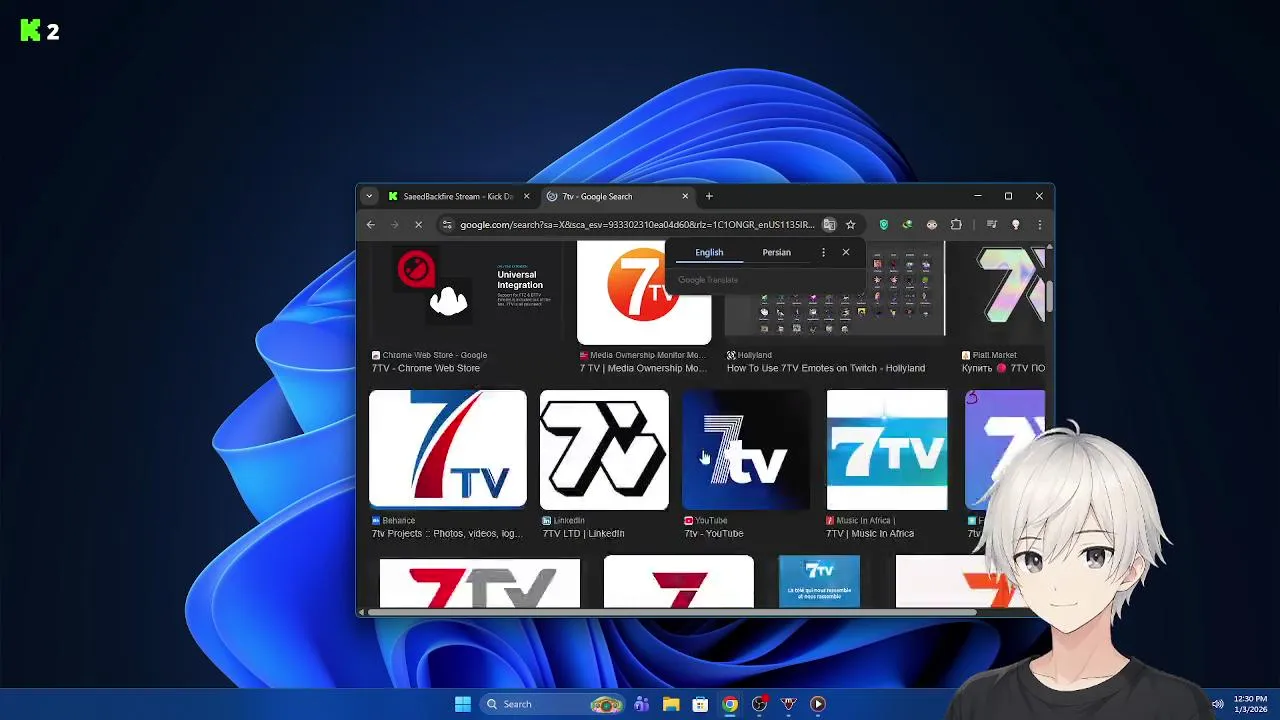The width and height of the screenshot is (1280, 720).
Task: Open the orange 7TV Media Ownership image
Action: 644,292
